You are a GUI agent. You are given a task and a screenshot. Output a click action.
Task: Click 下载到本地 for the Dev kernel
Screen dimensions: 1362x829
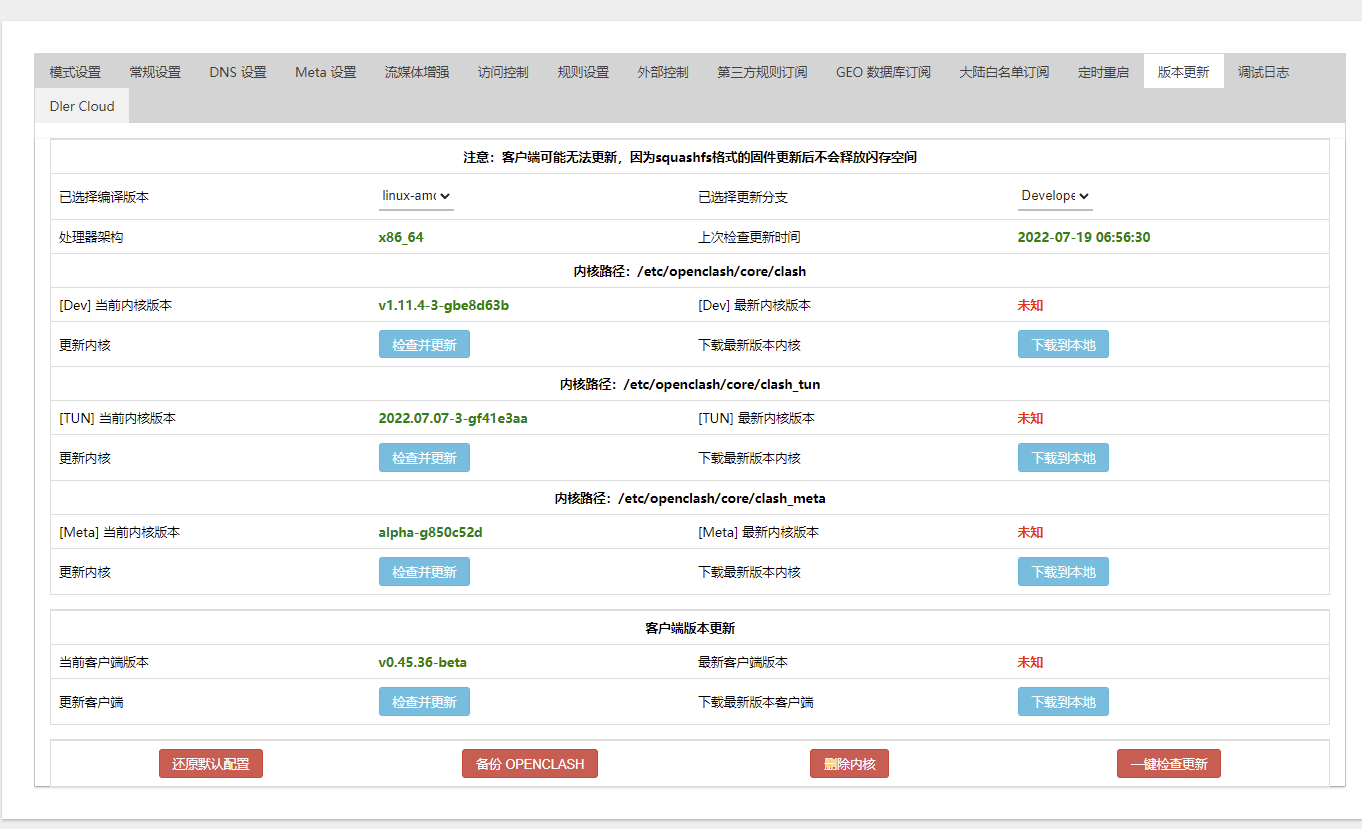pos(1063,343)
